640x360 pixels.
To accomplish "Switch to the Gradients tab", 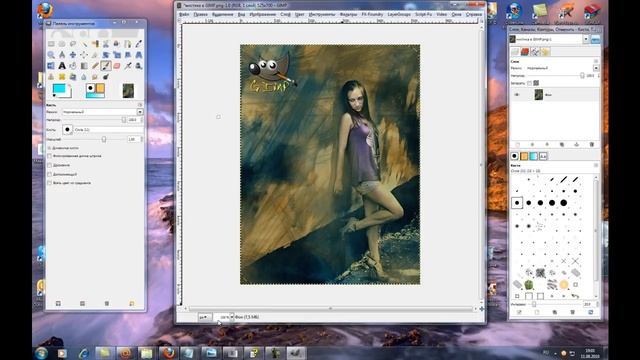I will click(533, 156).
